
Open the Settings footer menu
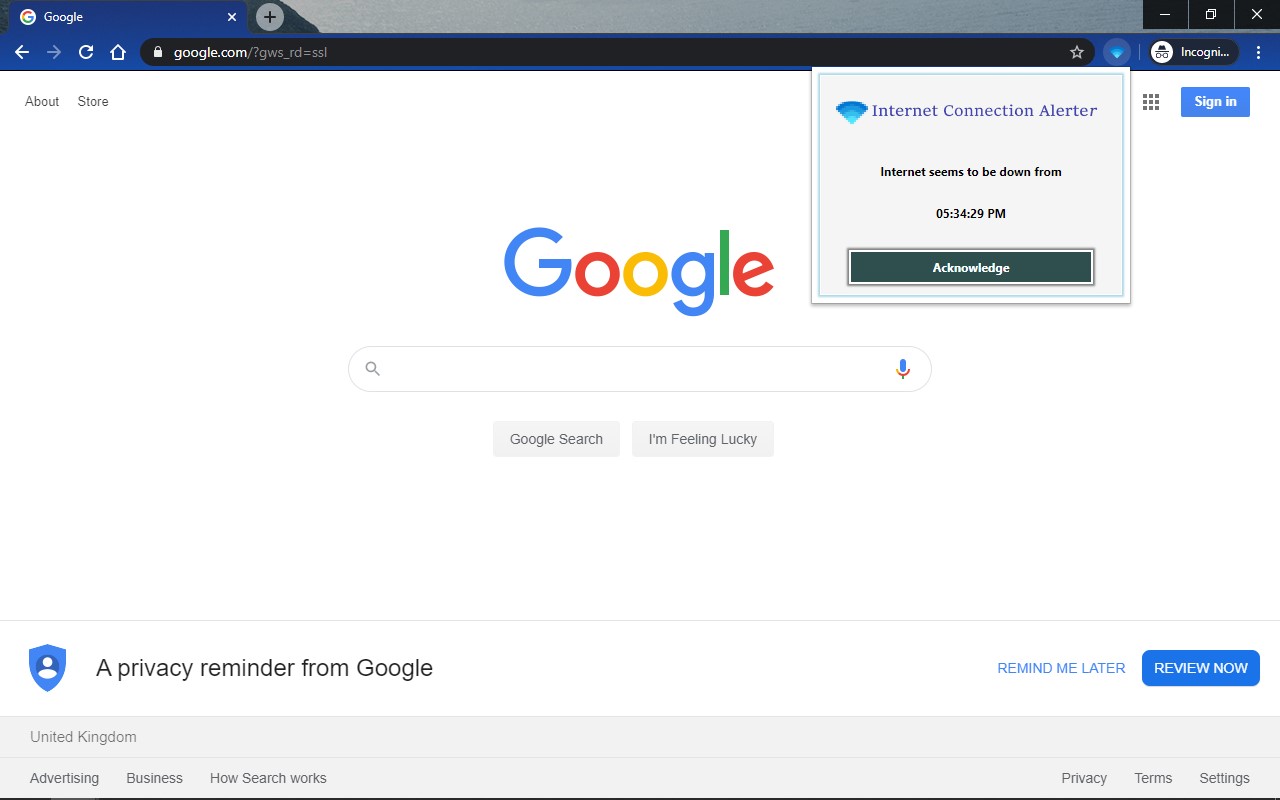[x=1224, y=778]
